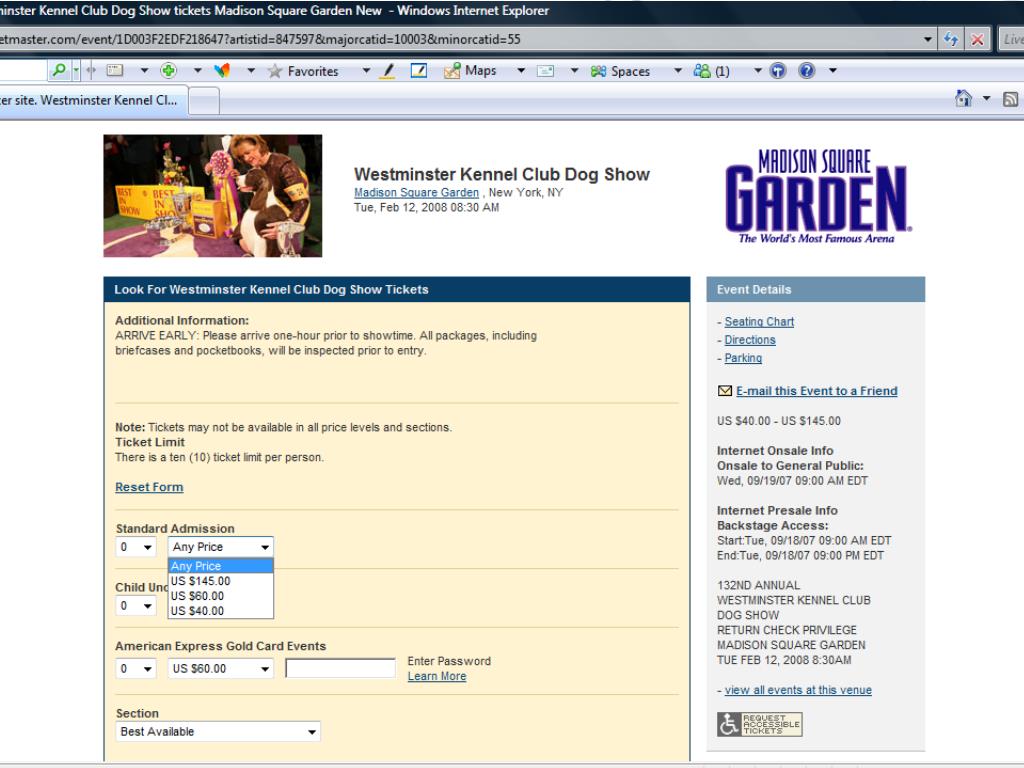Click the mail envelope toolbar icon

(x=545, y=71)
